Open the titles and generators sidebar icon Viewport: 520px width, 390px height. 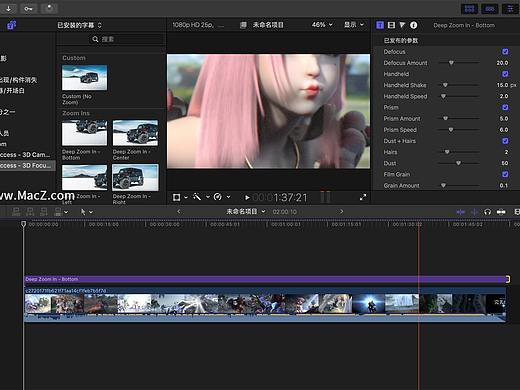pos(12,25)
